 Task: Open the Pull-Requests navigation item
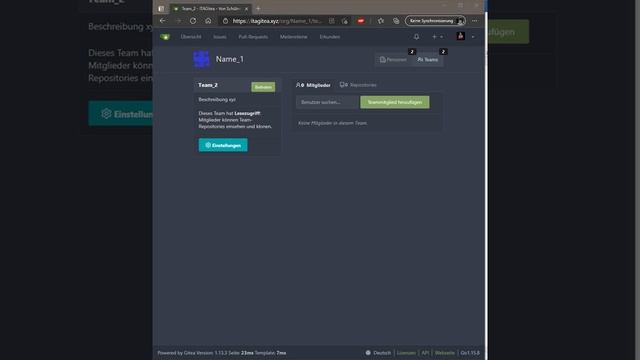pyautogui.click(x=253, y=37)
